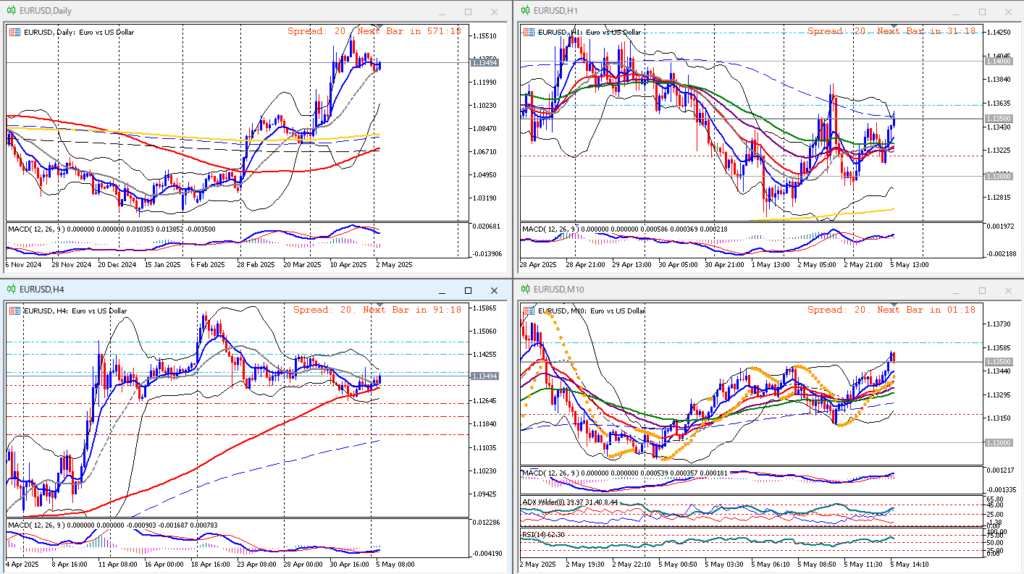Minimize the EURUSD,H4 chart window
This screenshot has height=574, width=1024.
pos(442,291)
